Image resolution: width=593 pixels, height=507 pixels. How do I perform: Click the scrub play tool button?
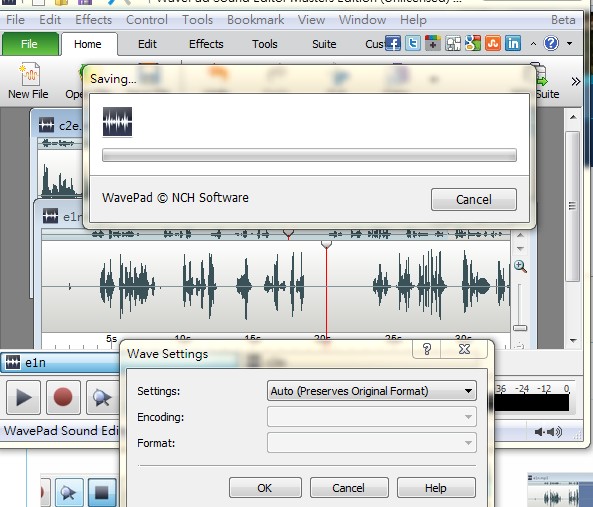click(x=102, y=397)
